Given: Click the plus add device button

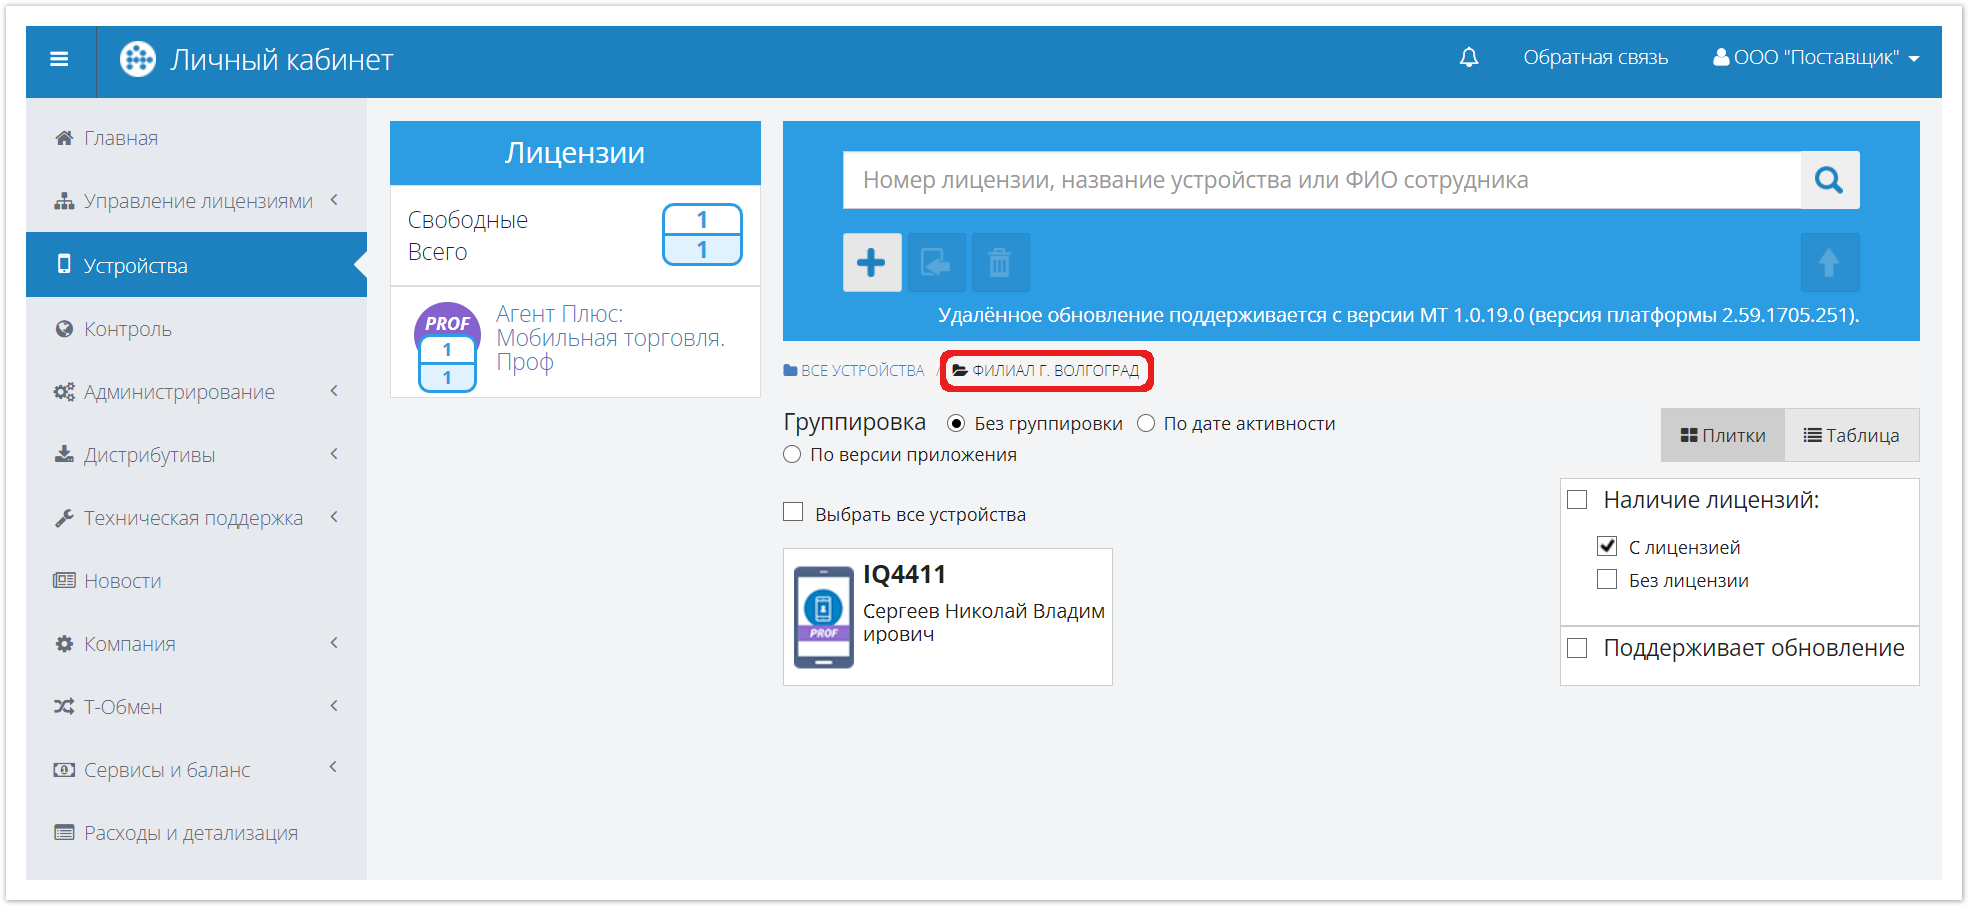Looking at the screenshot, I should coord(871,263).
